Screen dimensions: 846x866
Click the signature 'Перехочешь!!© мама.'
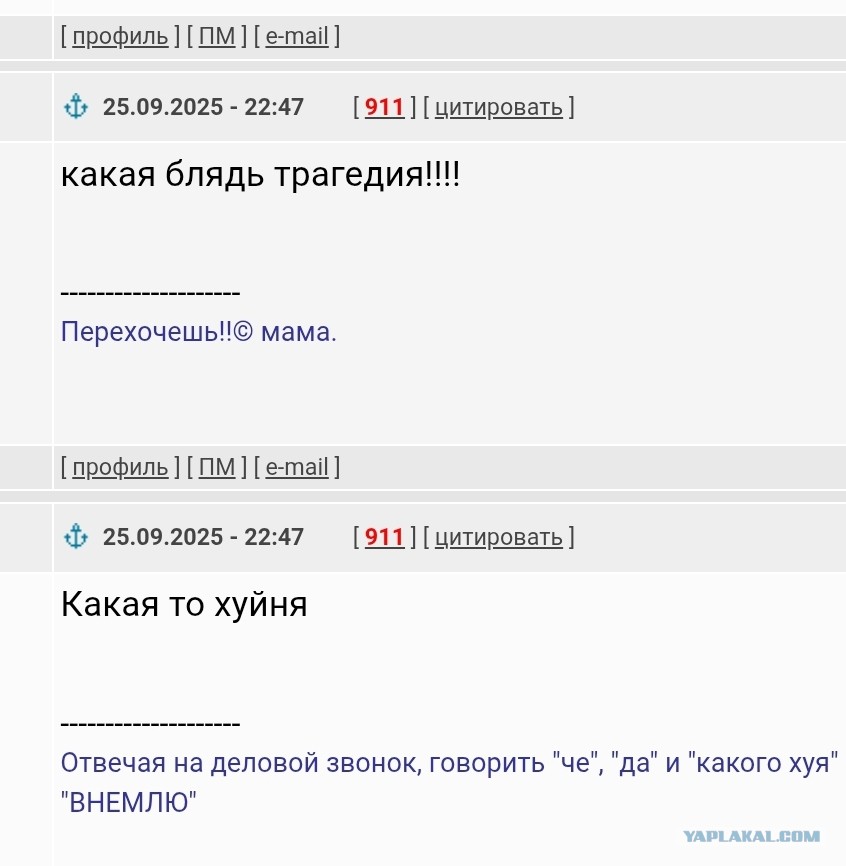pyautogui.click(x=199, y=332)
